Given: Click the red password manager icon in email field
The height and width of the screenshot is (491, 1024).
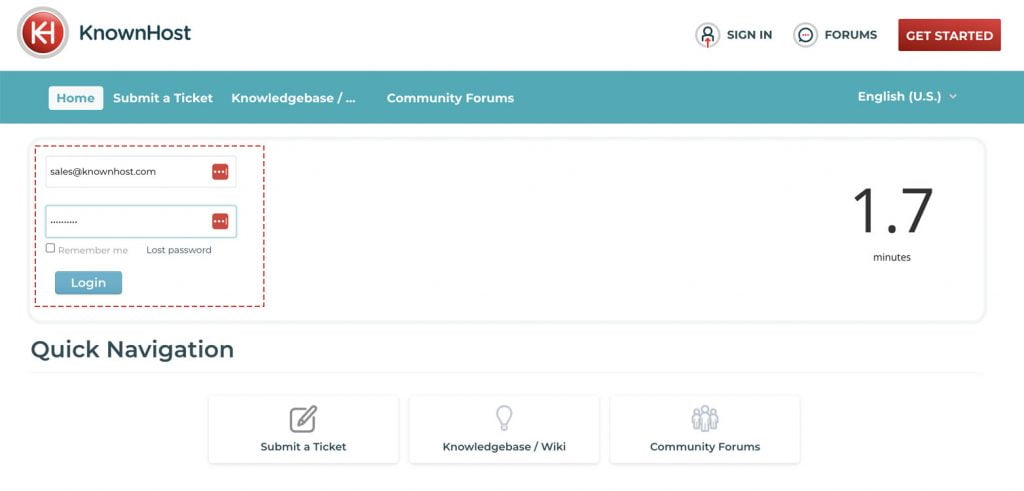Looking at the screenshot, I should click(220, 172).
